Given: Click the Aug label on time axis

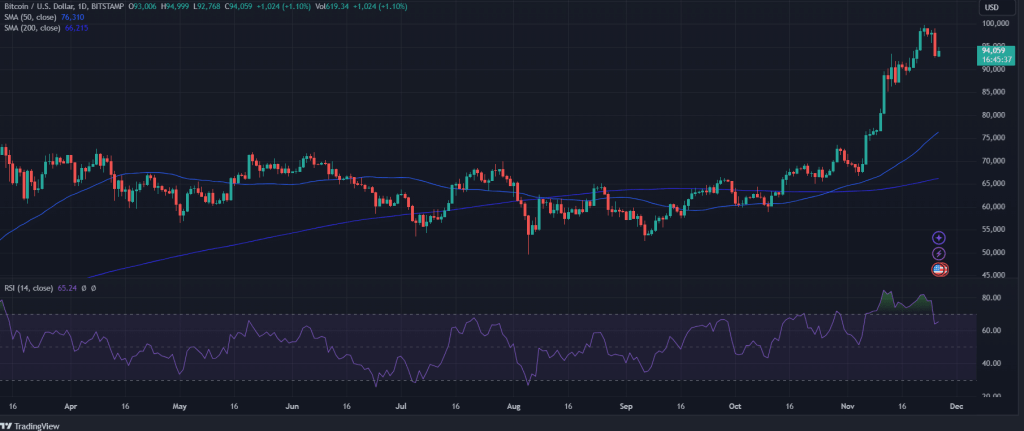Looking at the screenshot, I should [x=514, y=406].
